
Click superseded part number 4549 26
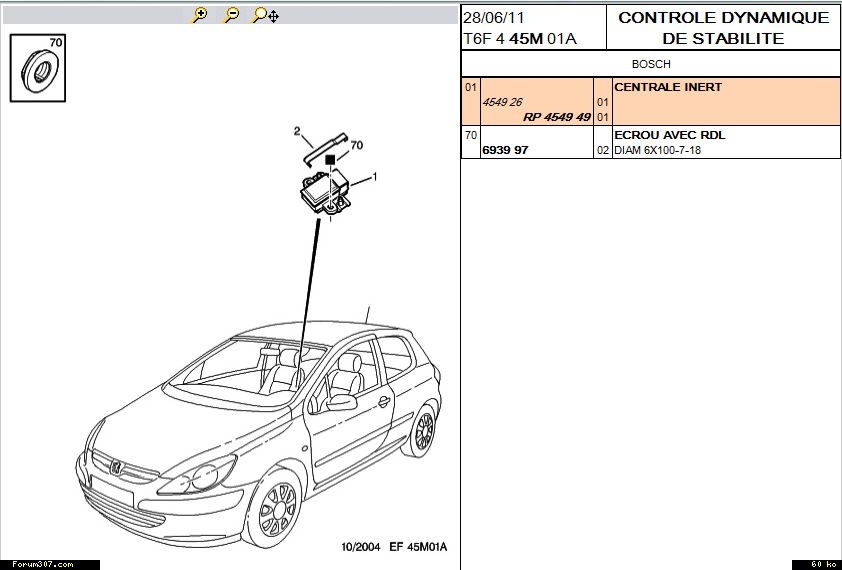[x=502, y=102]
